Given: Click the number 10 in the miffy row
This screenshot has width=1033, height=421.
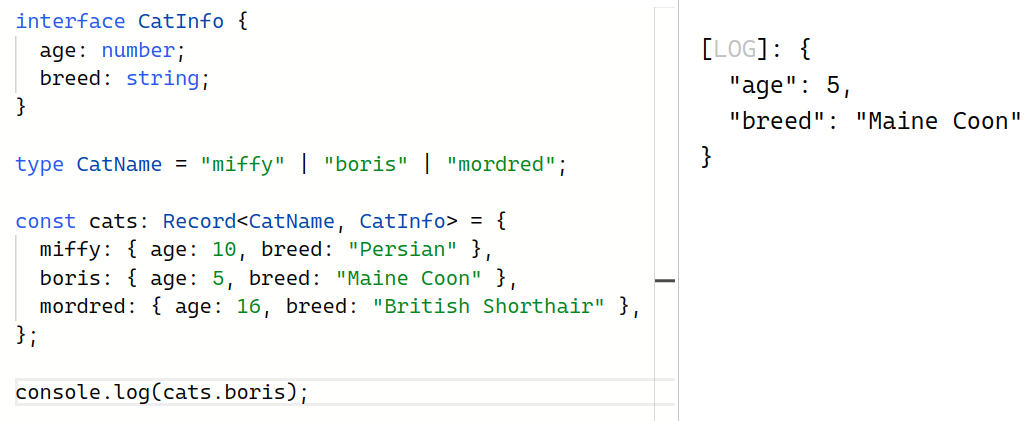Looking at the screenshot, I should point(224,250).
